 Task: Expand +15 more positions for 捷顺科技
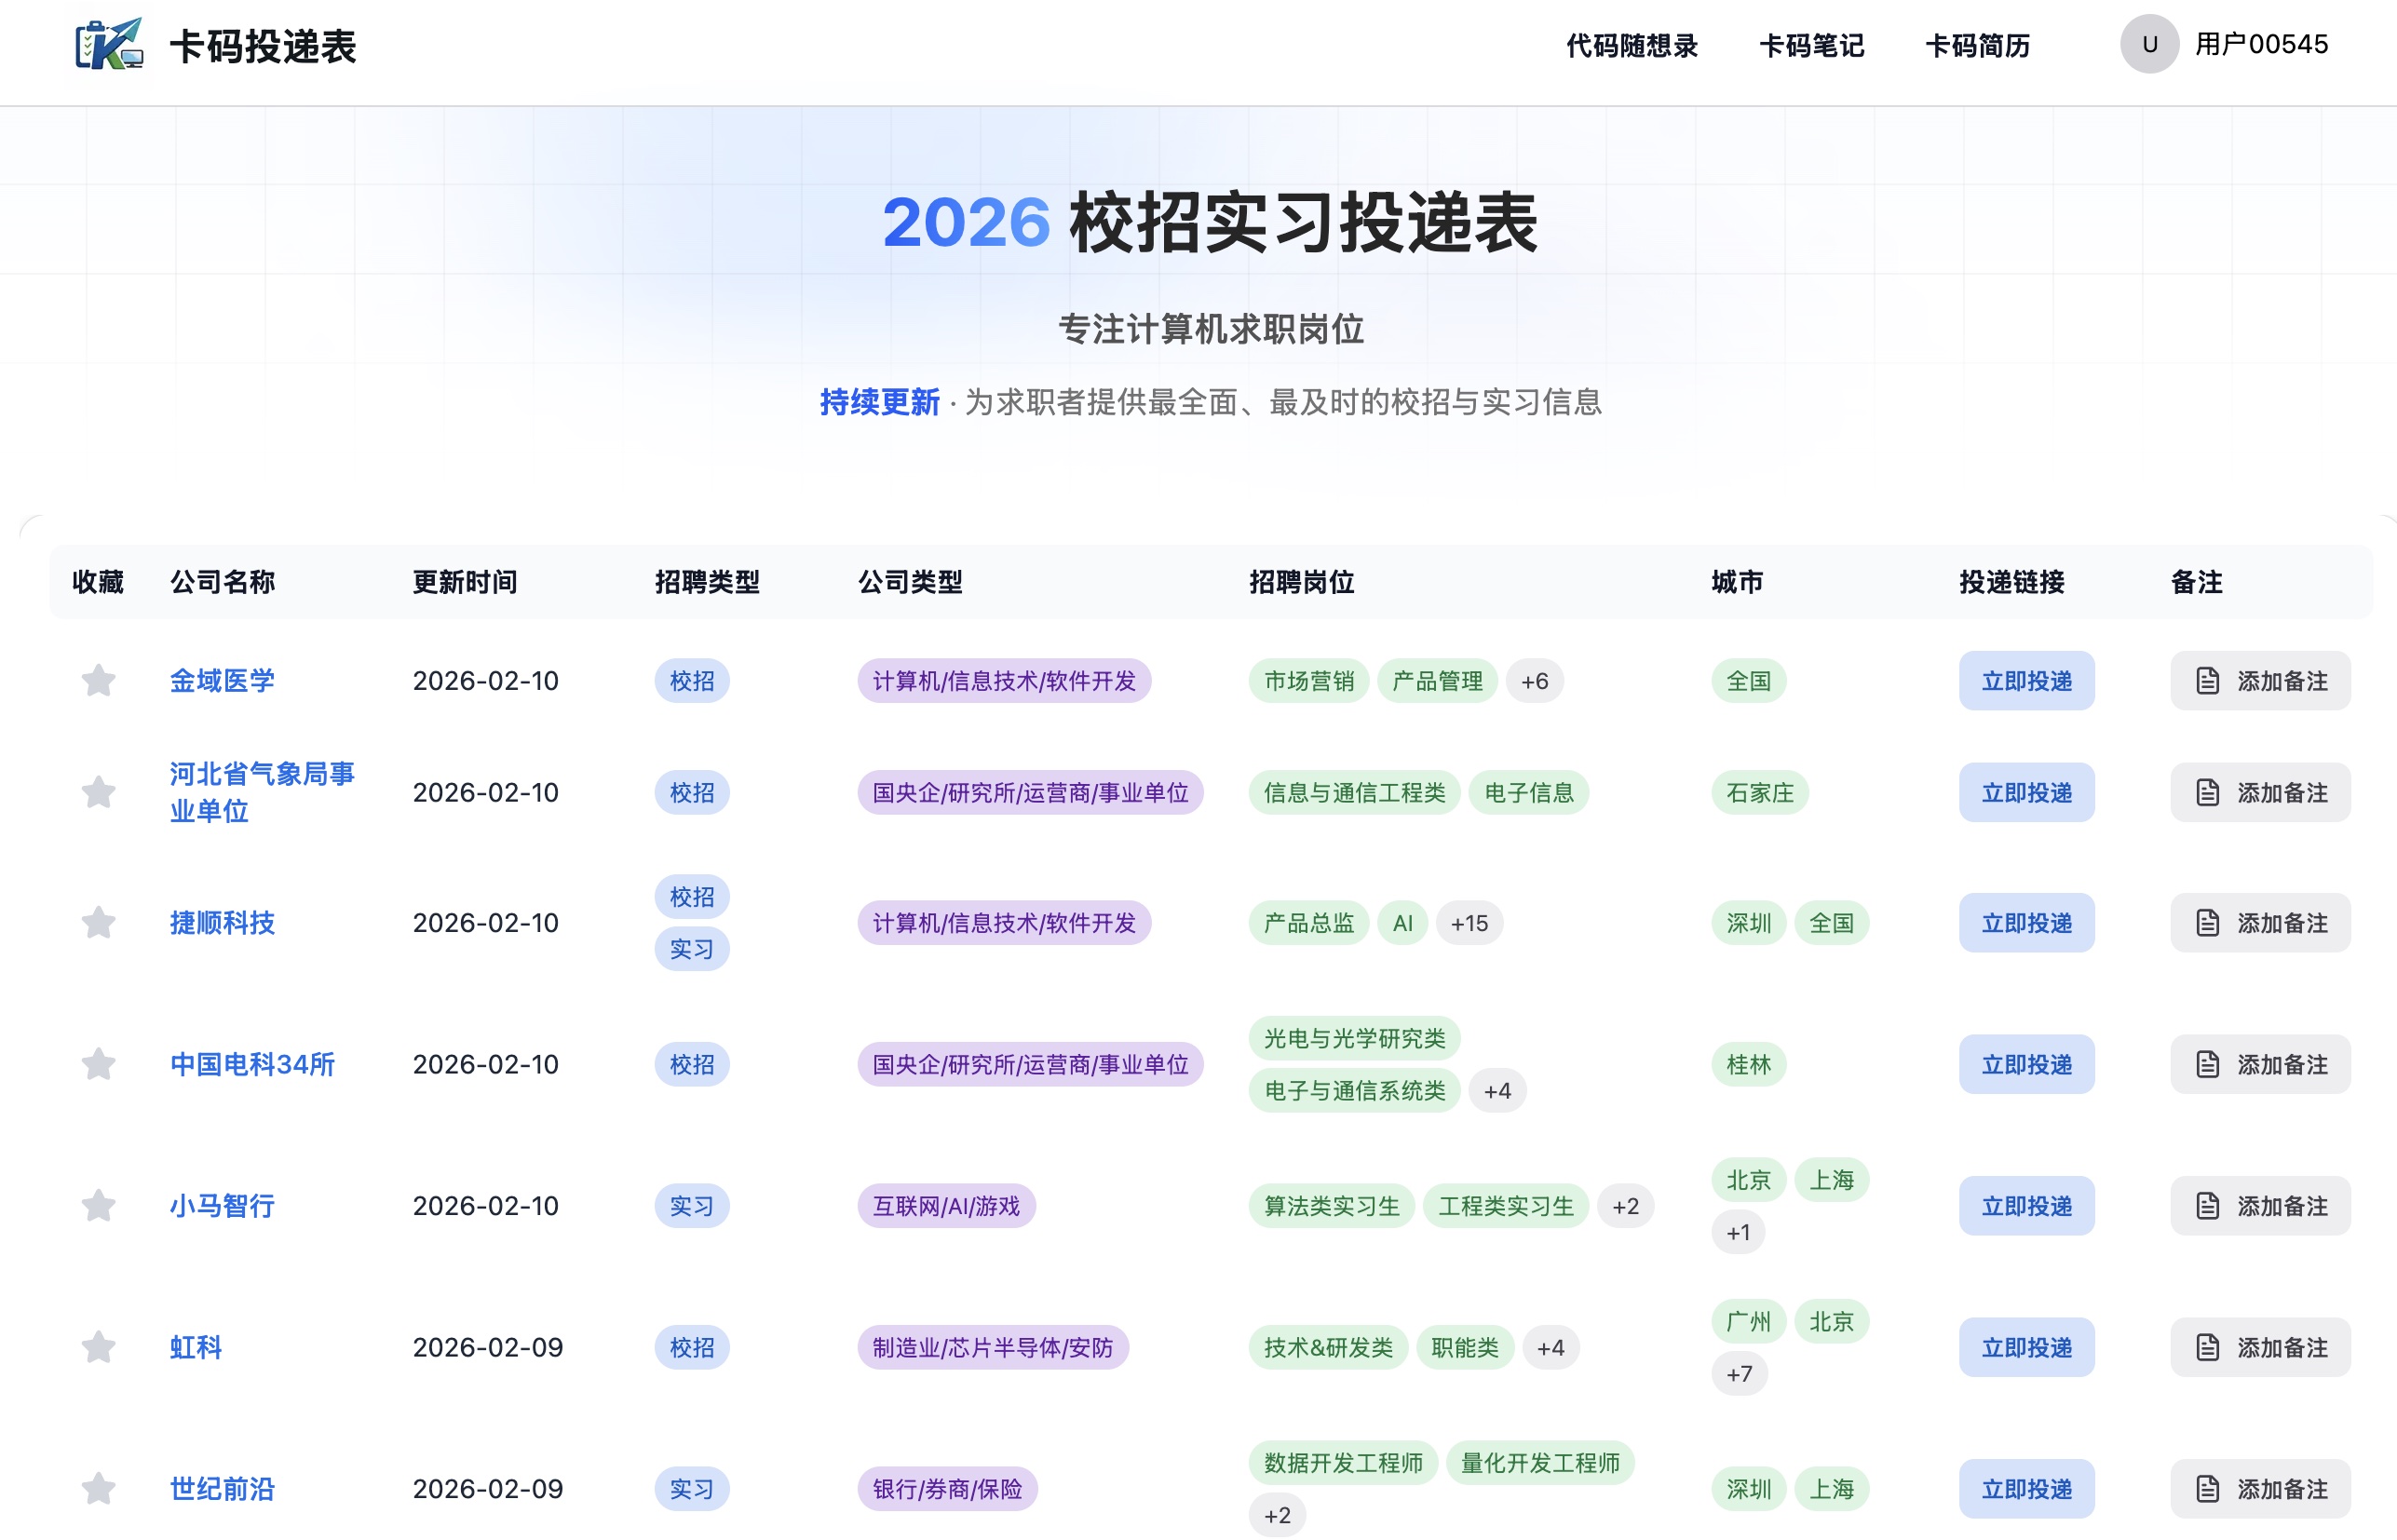(1469, 923)
